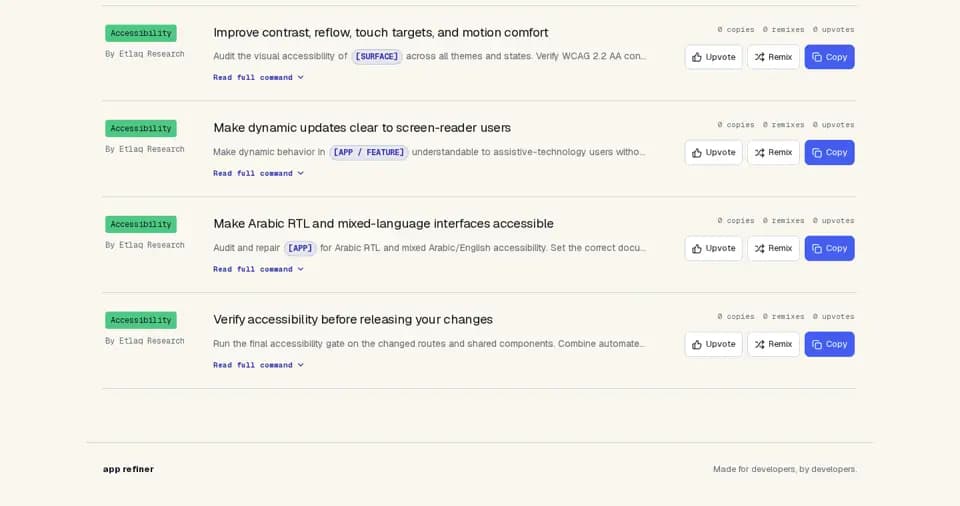
Task: Expand full command for Verify accessibility
Action: (x=258, y=365)
